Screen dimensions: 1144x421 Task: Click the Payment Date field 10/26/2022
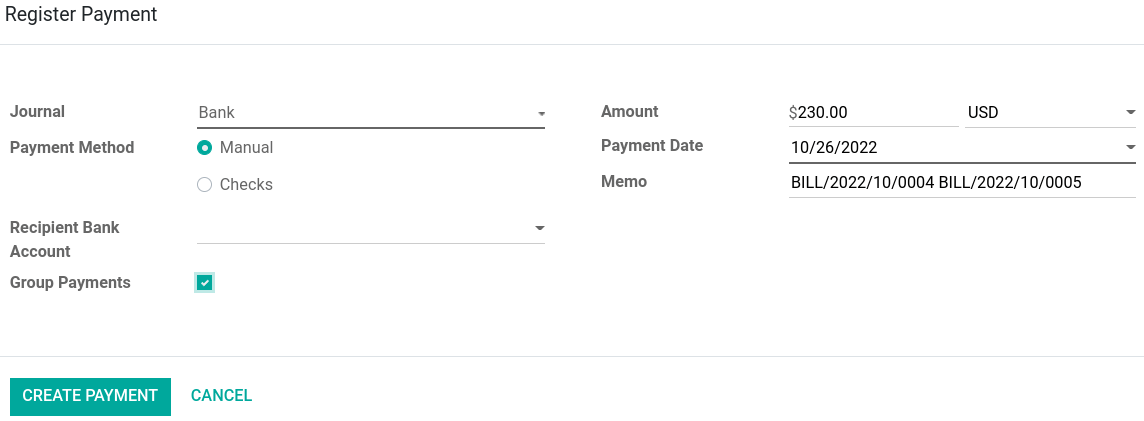coord(950,147)
